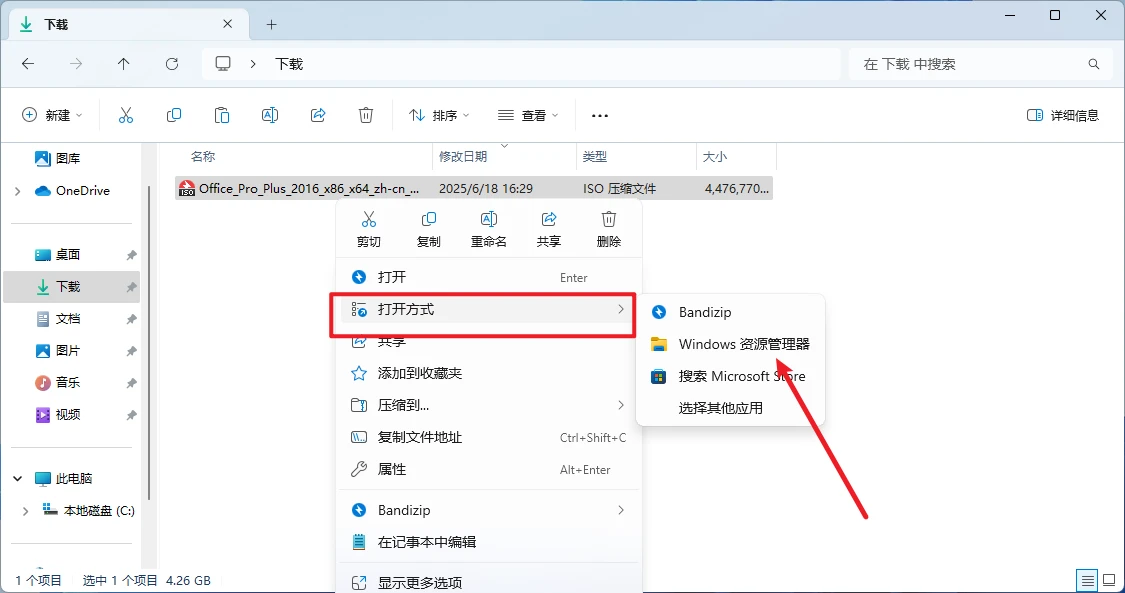
Task: Expand the 压缩到... submenu
Action: (621, 405)
